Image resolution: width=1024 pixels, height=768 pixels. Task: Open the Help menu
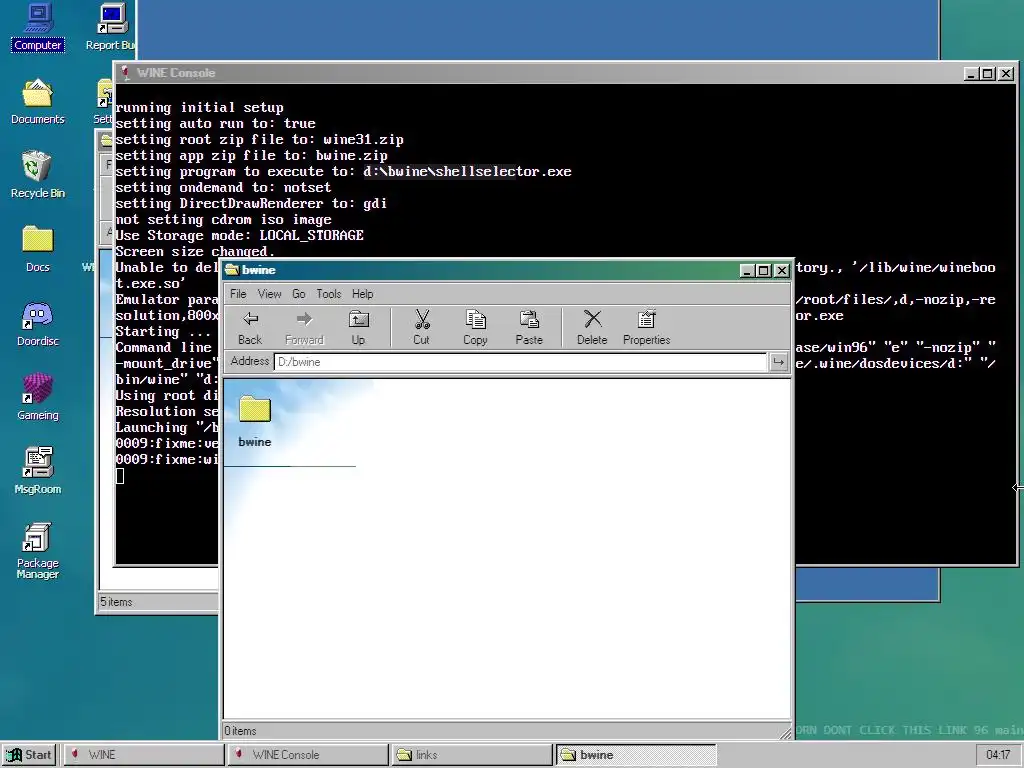pyautogui.click(x=362, y=294)
